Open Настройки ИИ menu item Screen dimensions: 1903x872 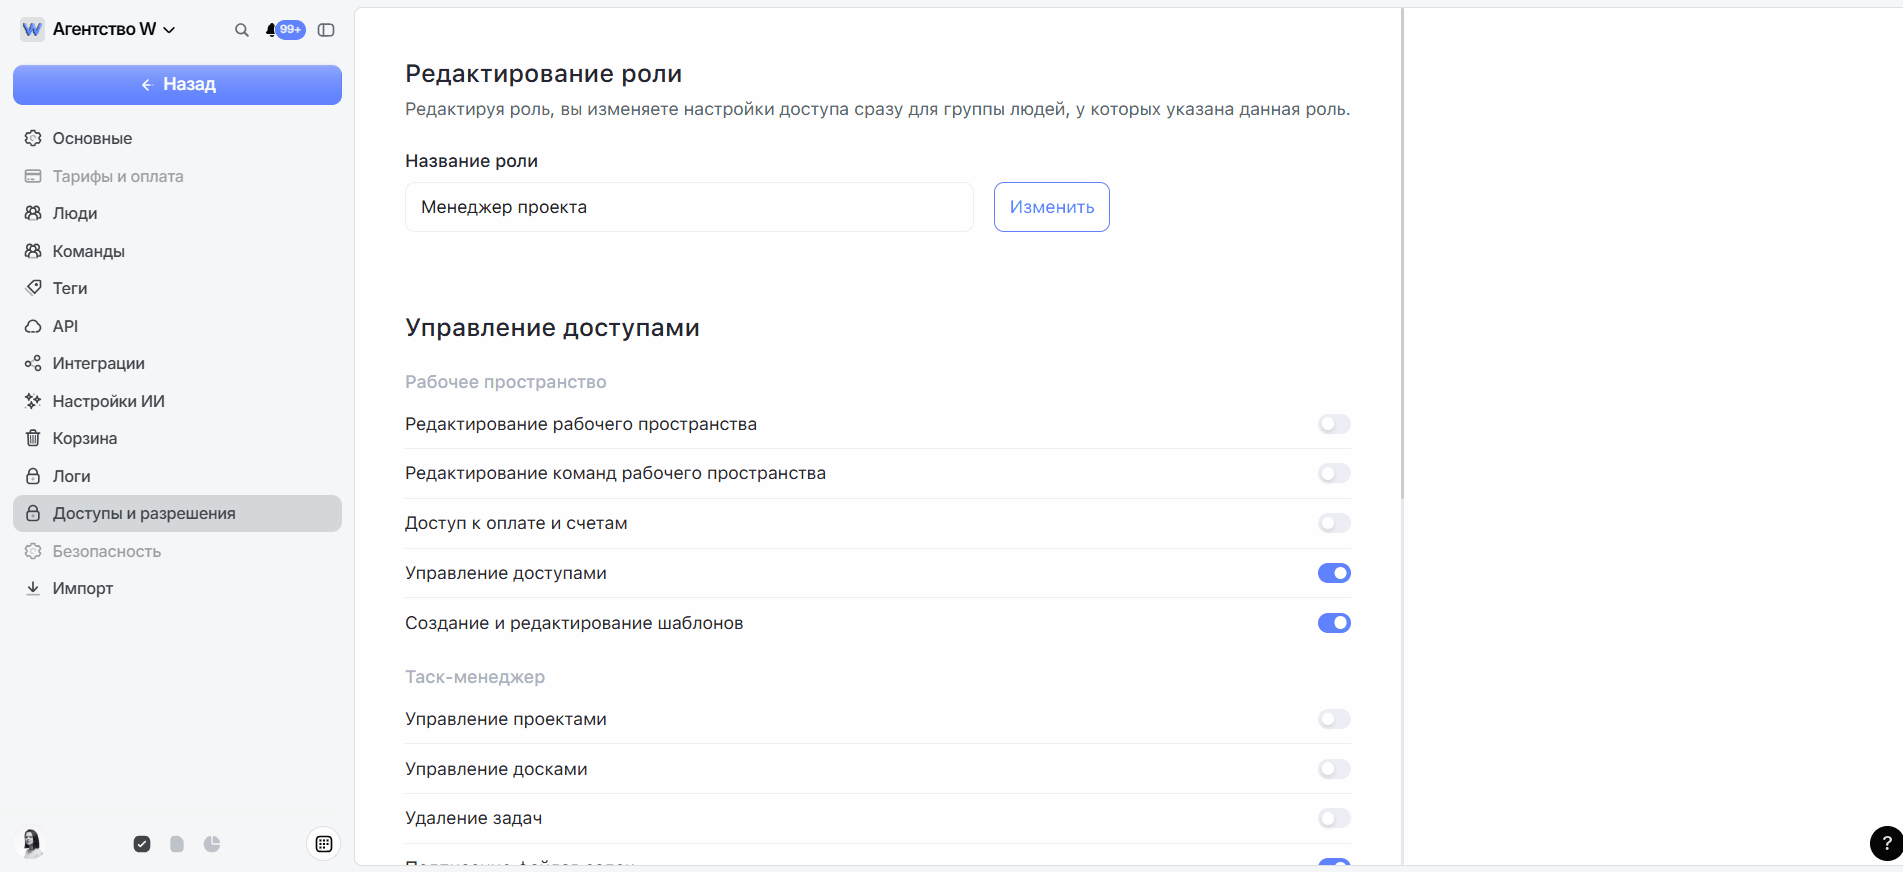pos(108,401)
